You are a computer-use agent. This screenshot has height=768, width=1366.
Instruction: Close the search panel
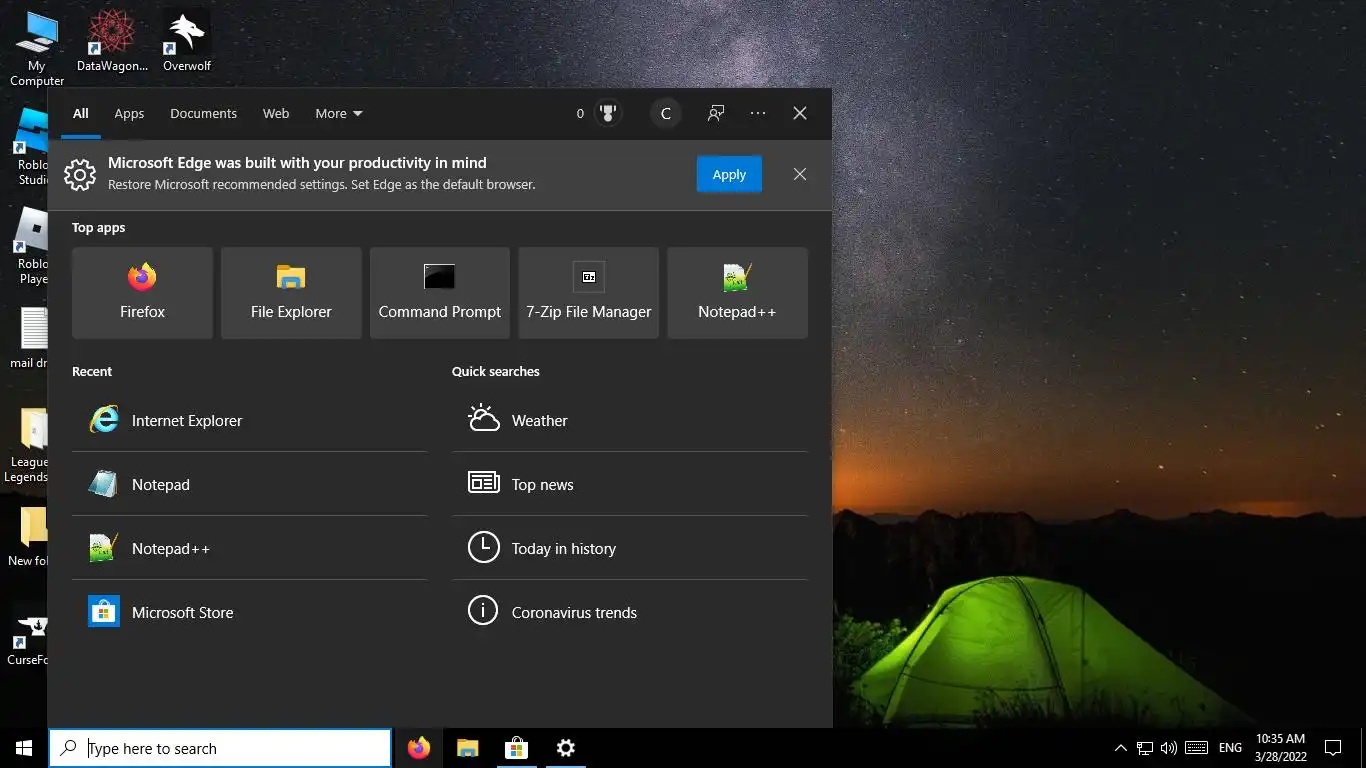coord(800,113)
